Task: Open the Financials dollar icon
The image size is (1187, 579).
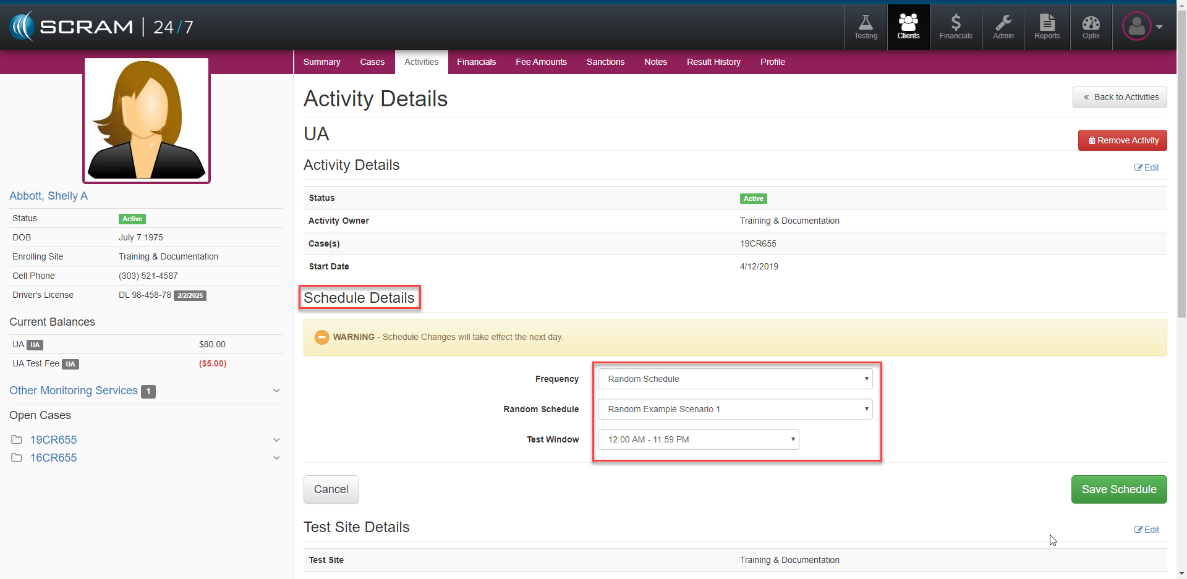Action: 955,26
